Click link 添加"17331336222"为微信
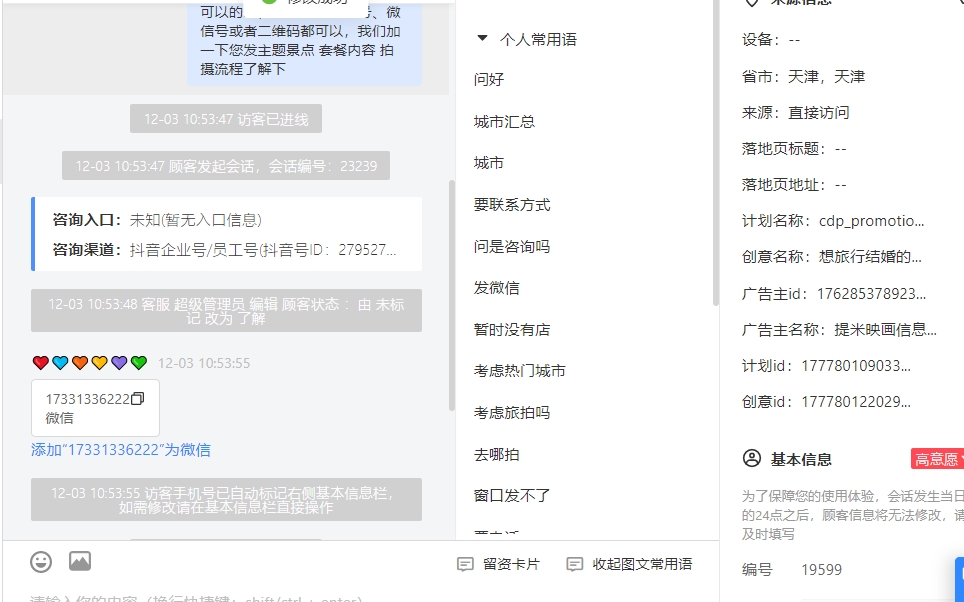This screenshot has width=964, height=602. [x=120, y=450]
